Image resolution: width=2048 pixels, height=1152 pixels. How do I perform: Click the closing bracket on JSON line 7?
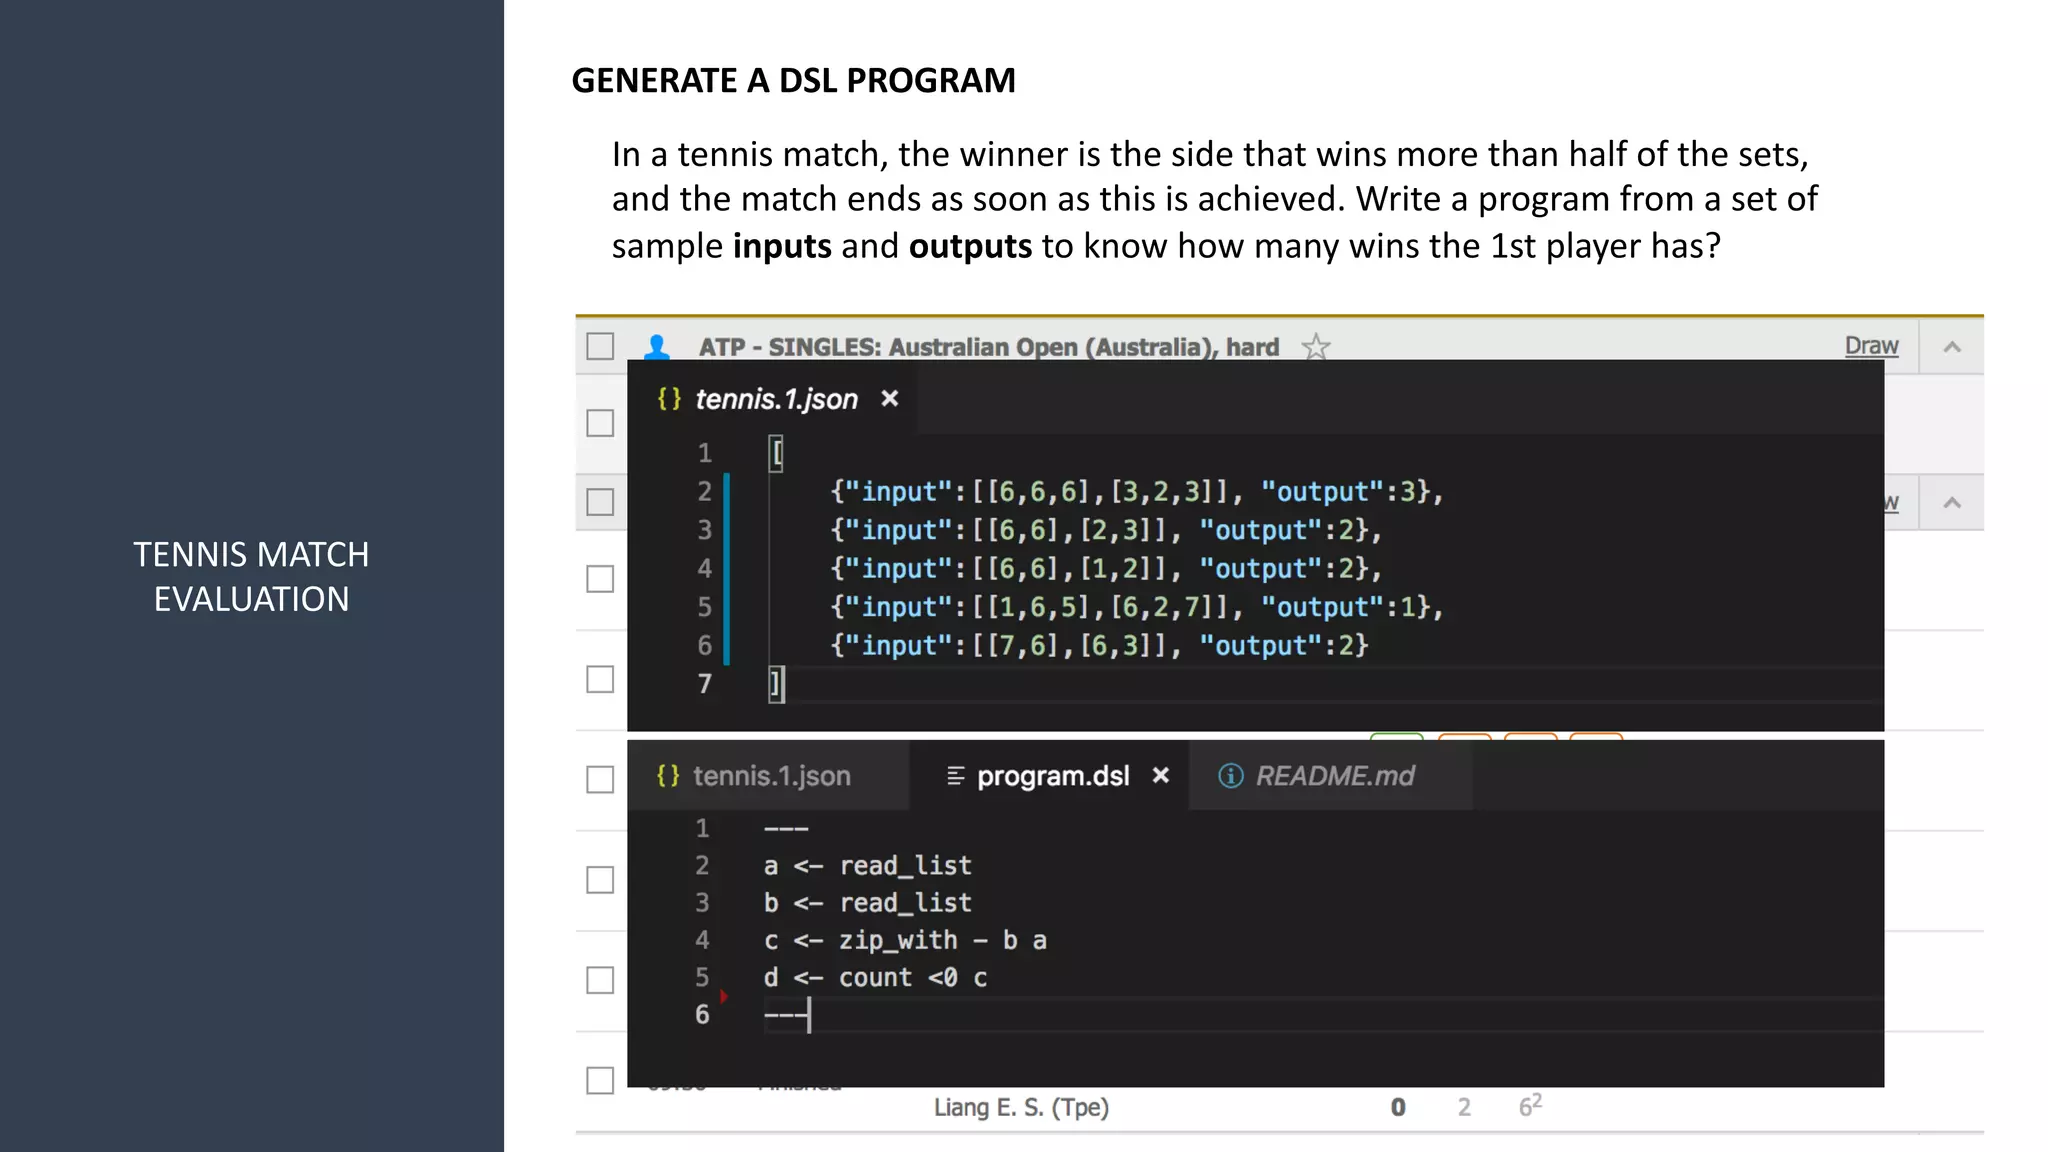click(x=776, y=684)
